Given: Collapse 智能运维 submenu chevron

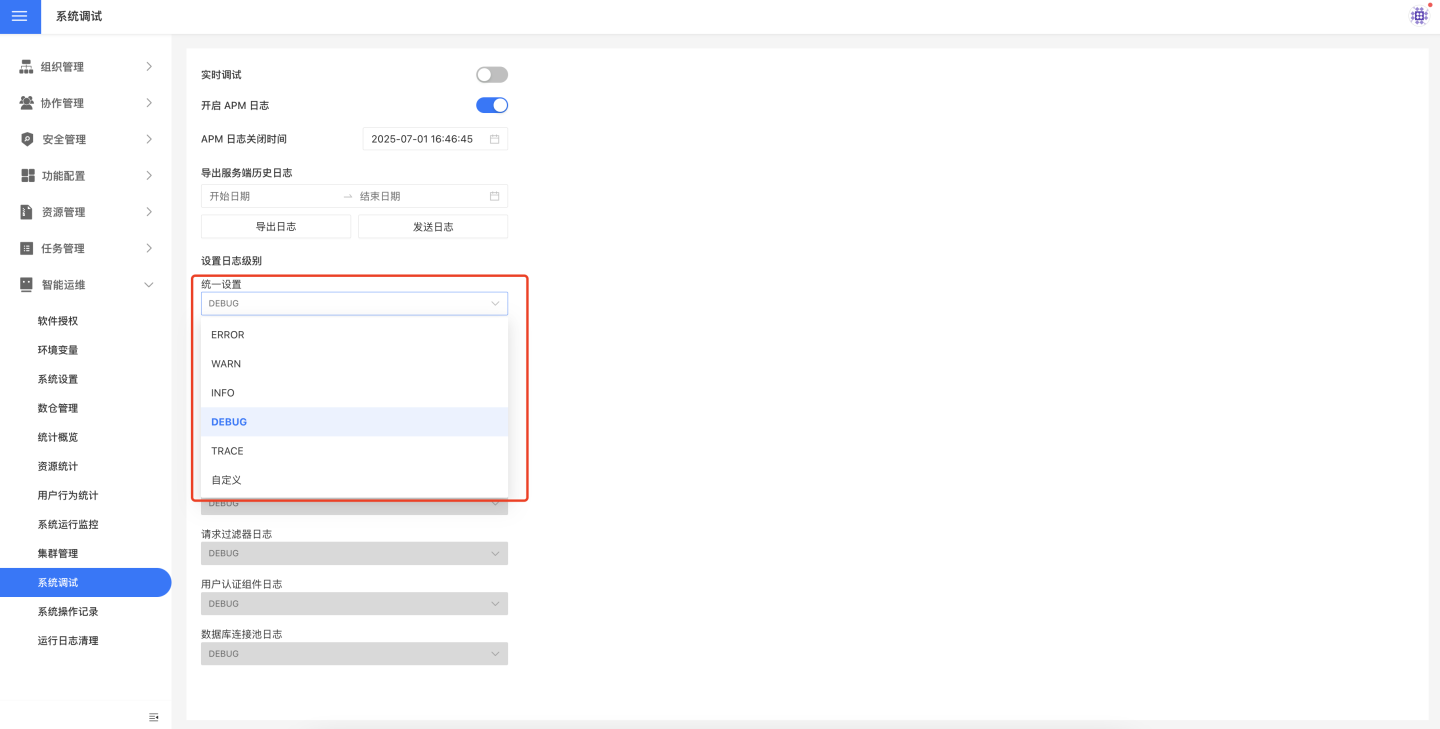Looking at the screenshot, I should point(149,285).
